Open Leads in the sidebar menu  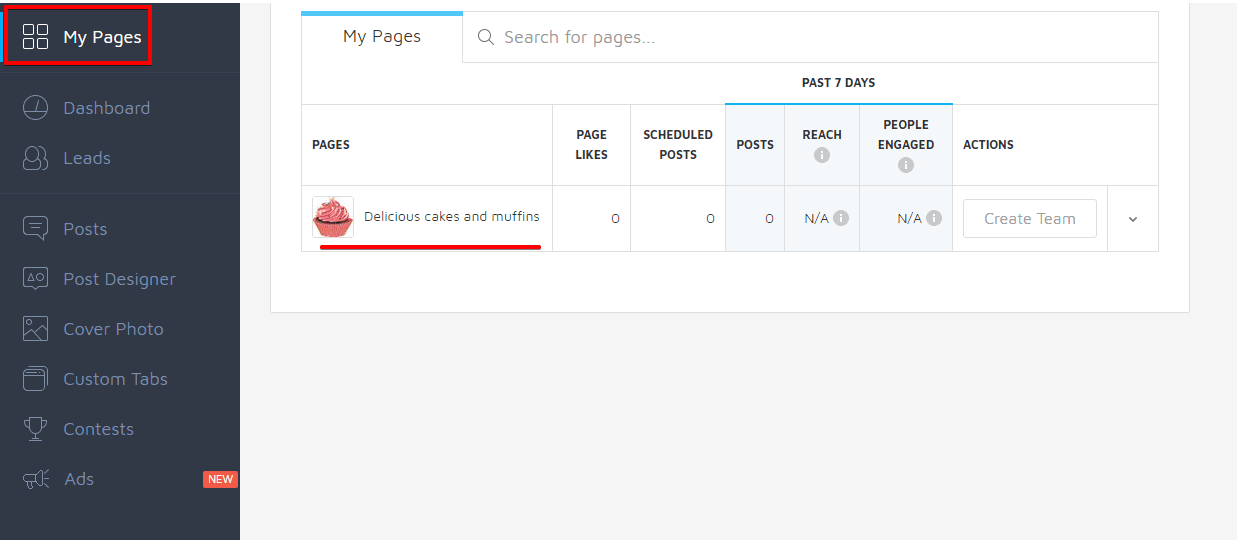87,158
